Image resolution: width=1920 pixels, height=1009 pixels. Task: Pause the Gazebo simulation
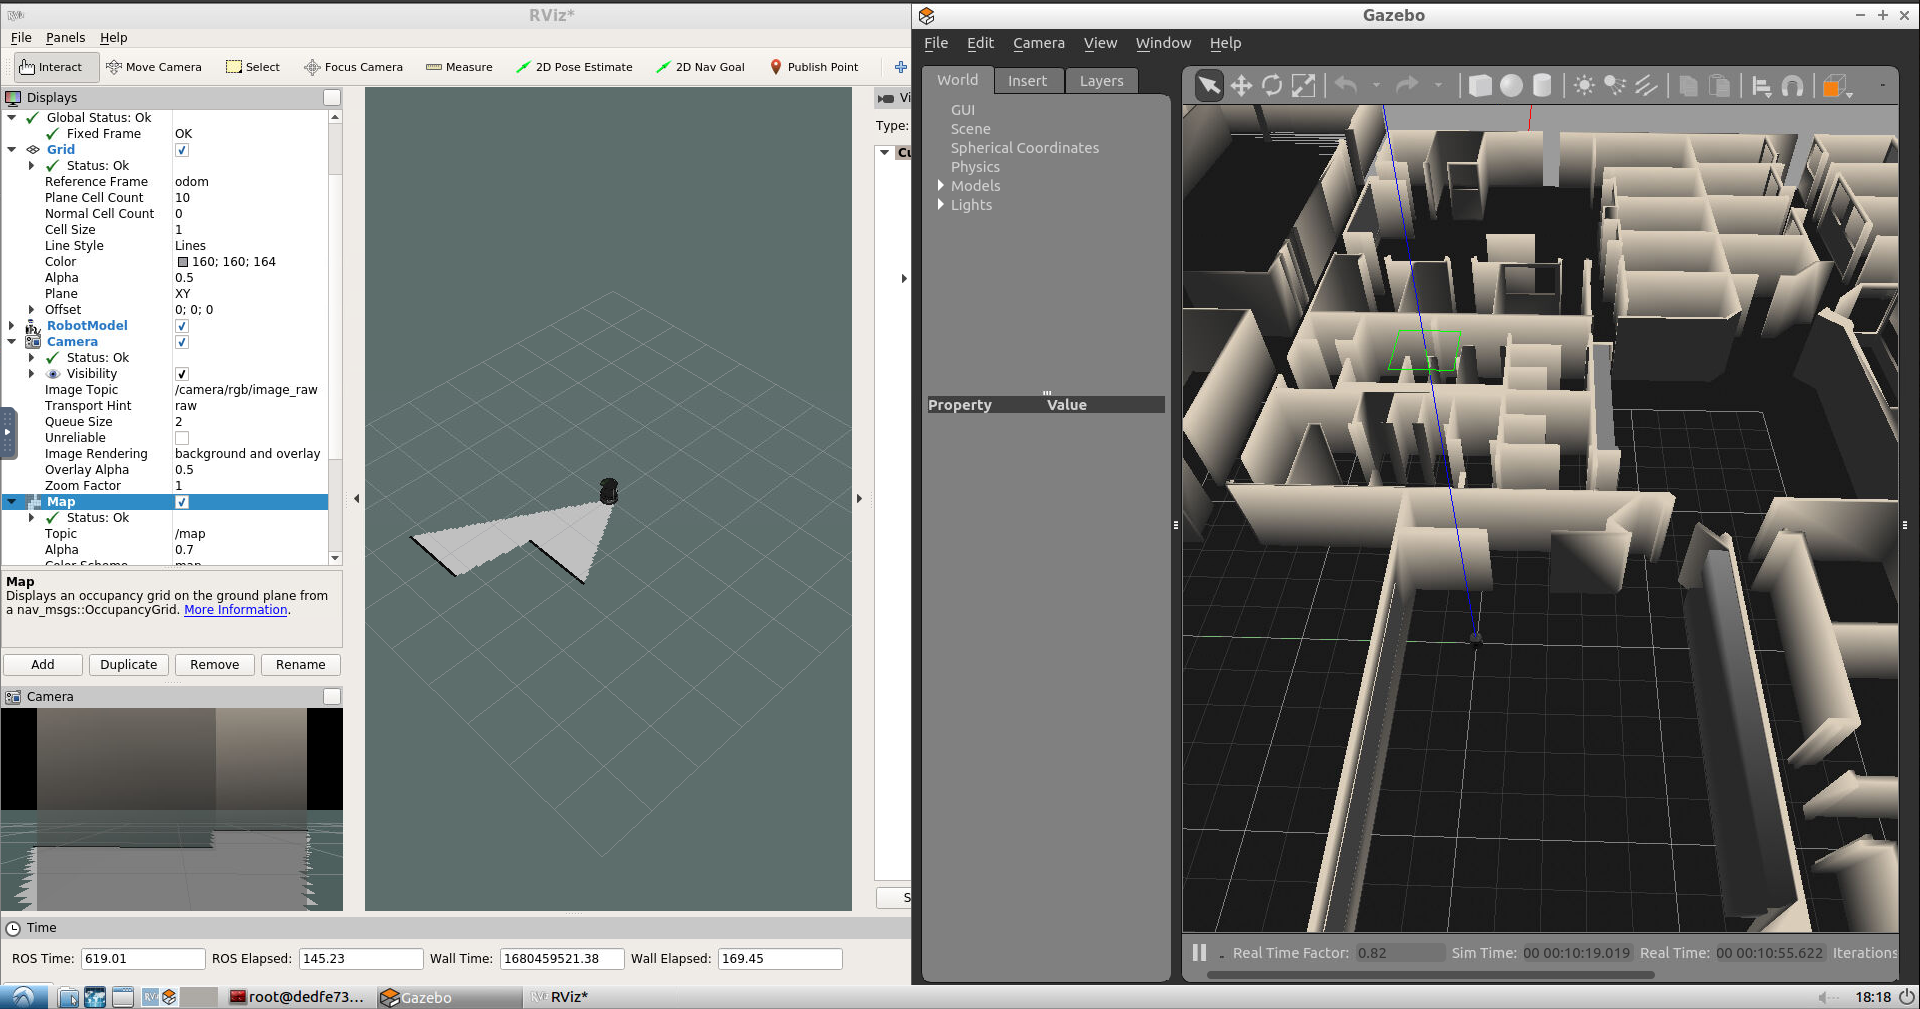click(x=1199, y=953)
